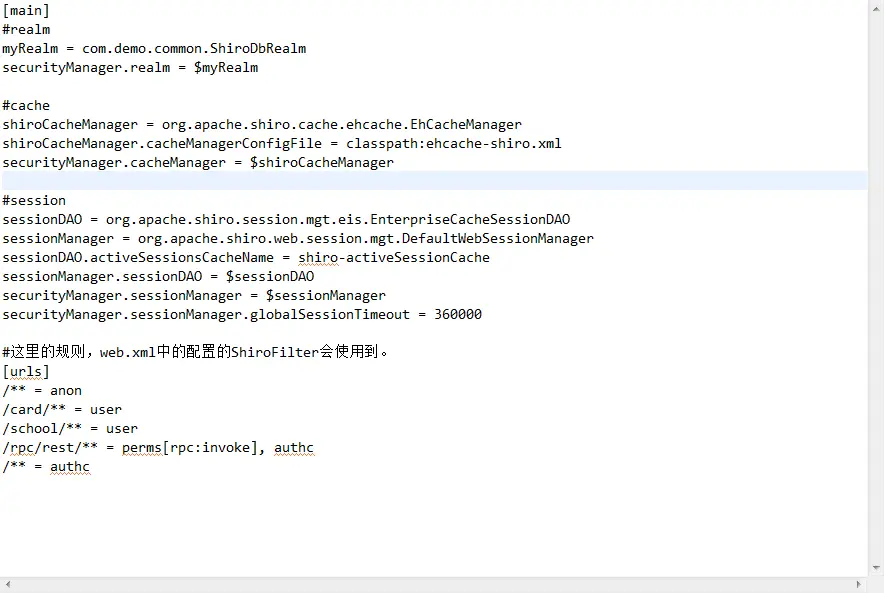
Task: Click the #realm comment line
Action: click(26, 29)
